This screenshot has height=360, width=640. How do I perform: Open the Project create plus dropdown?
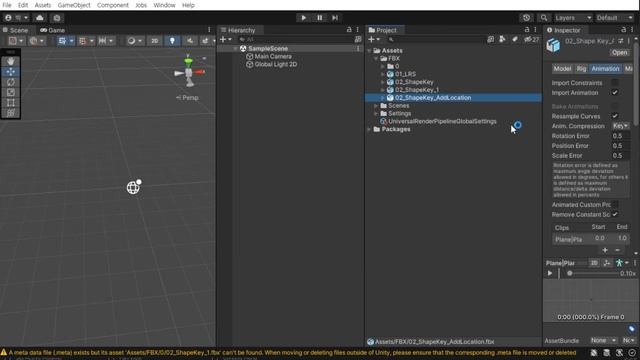coord(373,40)
